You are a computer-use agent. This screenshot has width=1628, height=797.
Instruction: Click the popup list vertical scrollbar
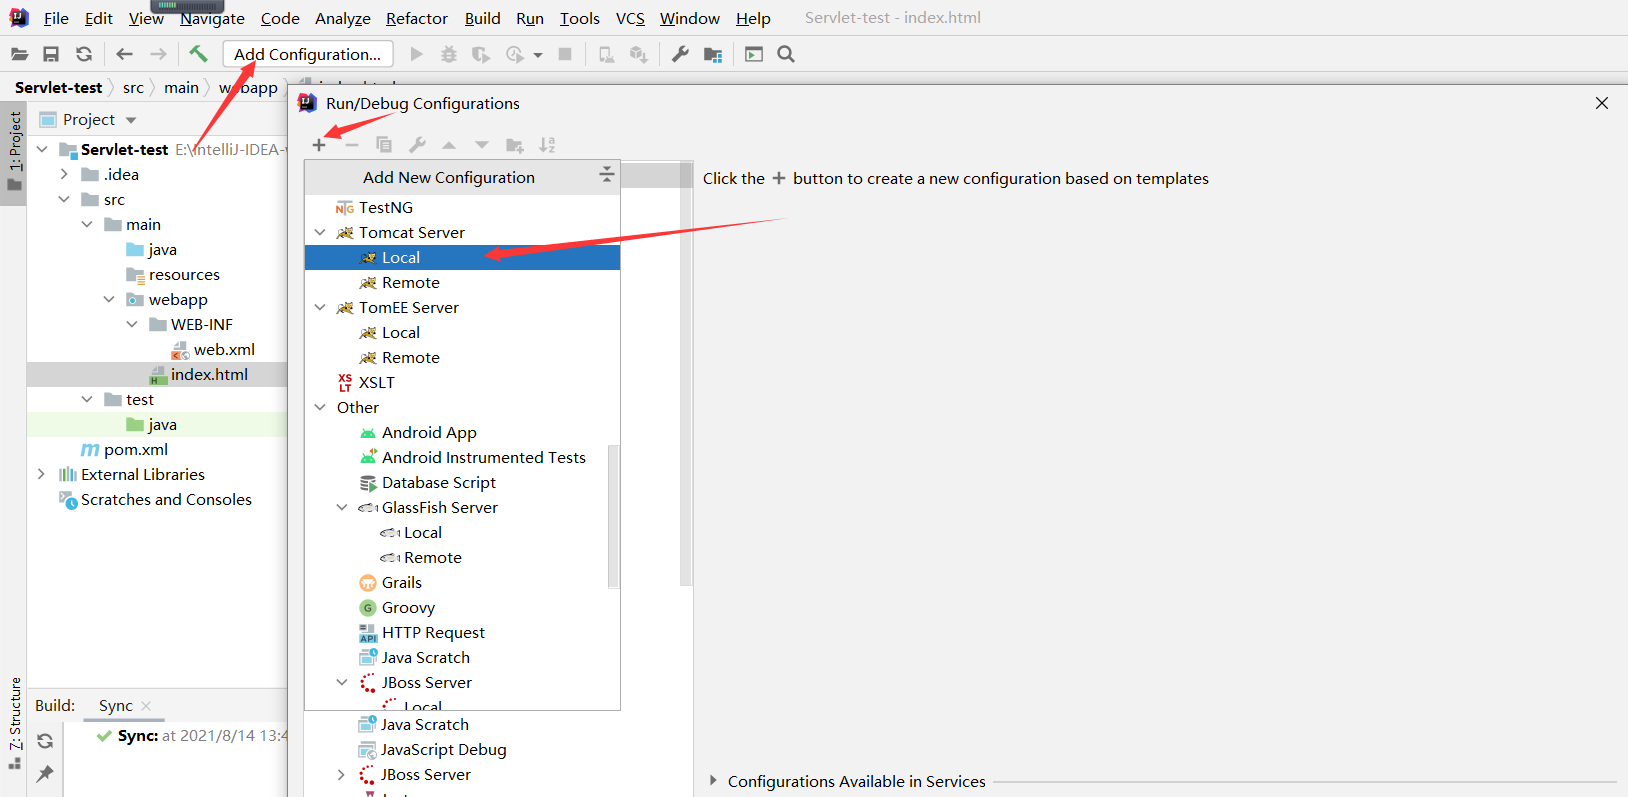pyautogui.click(x=613, y=516)
